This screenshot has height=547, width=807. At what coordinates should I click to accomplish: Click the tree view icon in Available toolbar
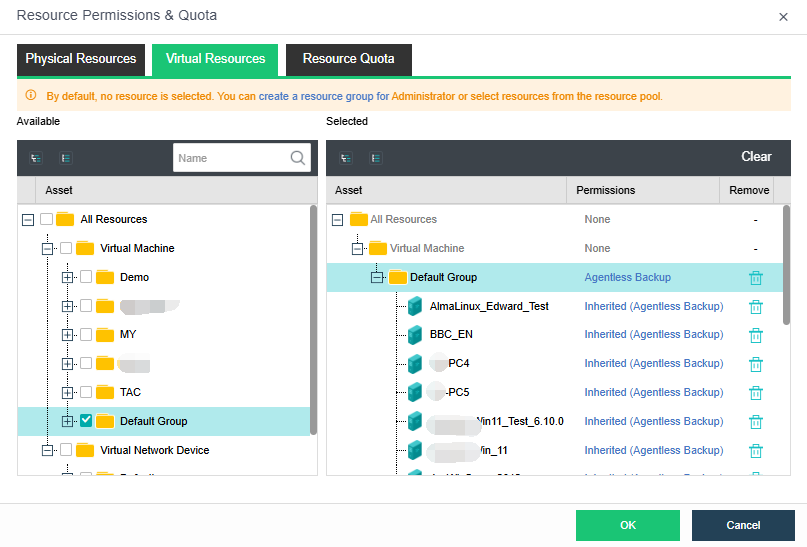[36, 158]
